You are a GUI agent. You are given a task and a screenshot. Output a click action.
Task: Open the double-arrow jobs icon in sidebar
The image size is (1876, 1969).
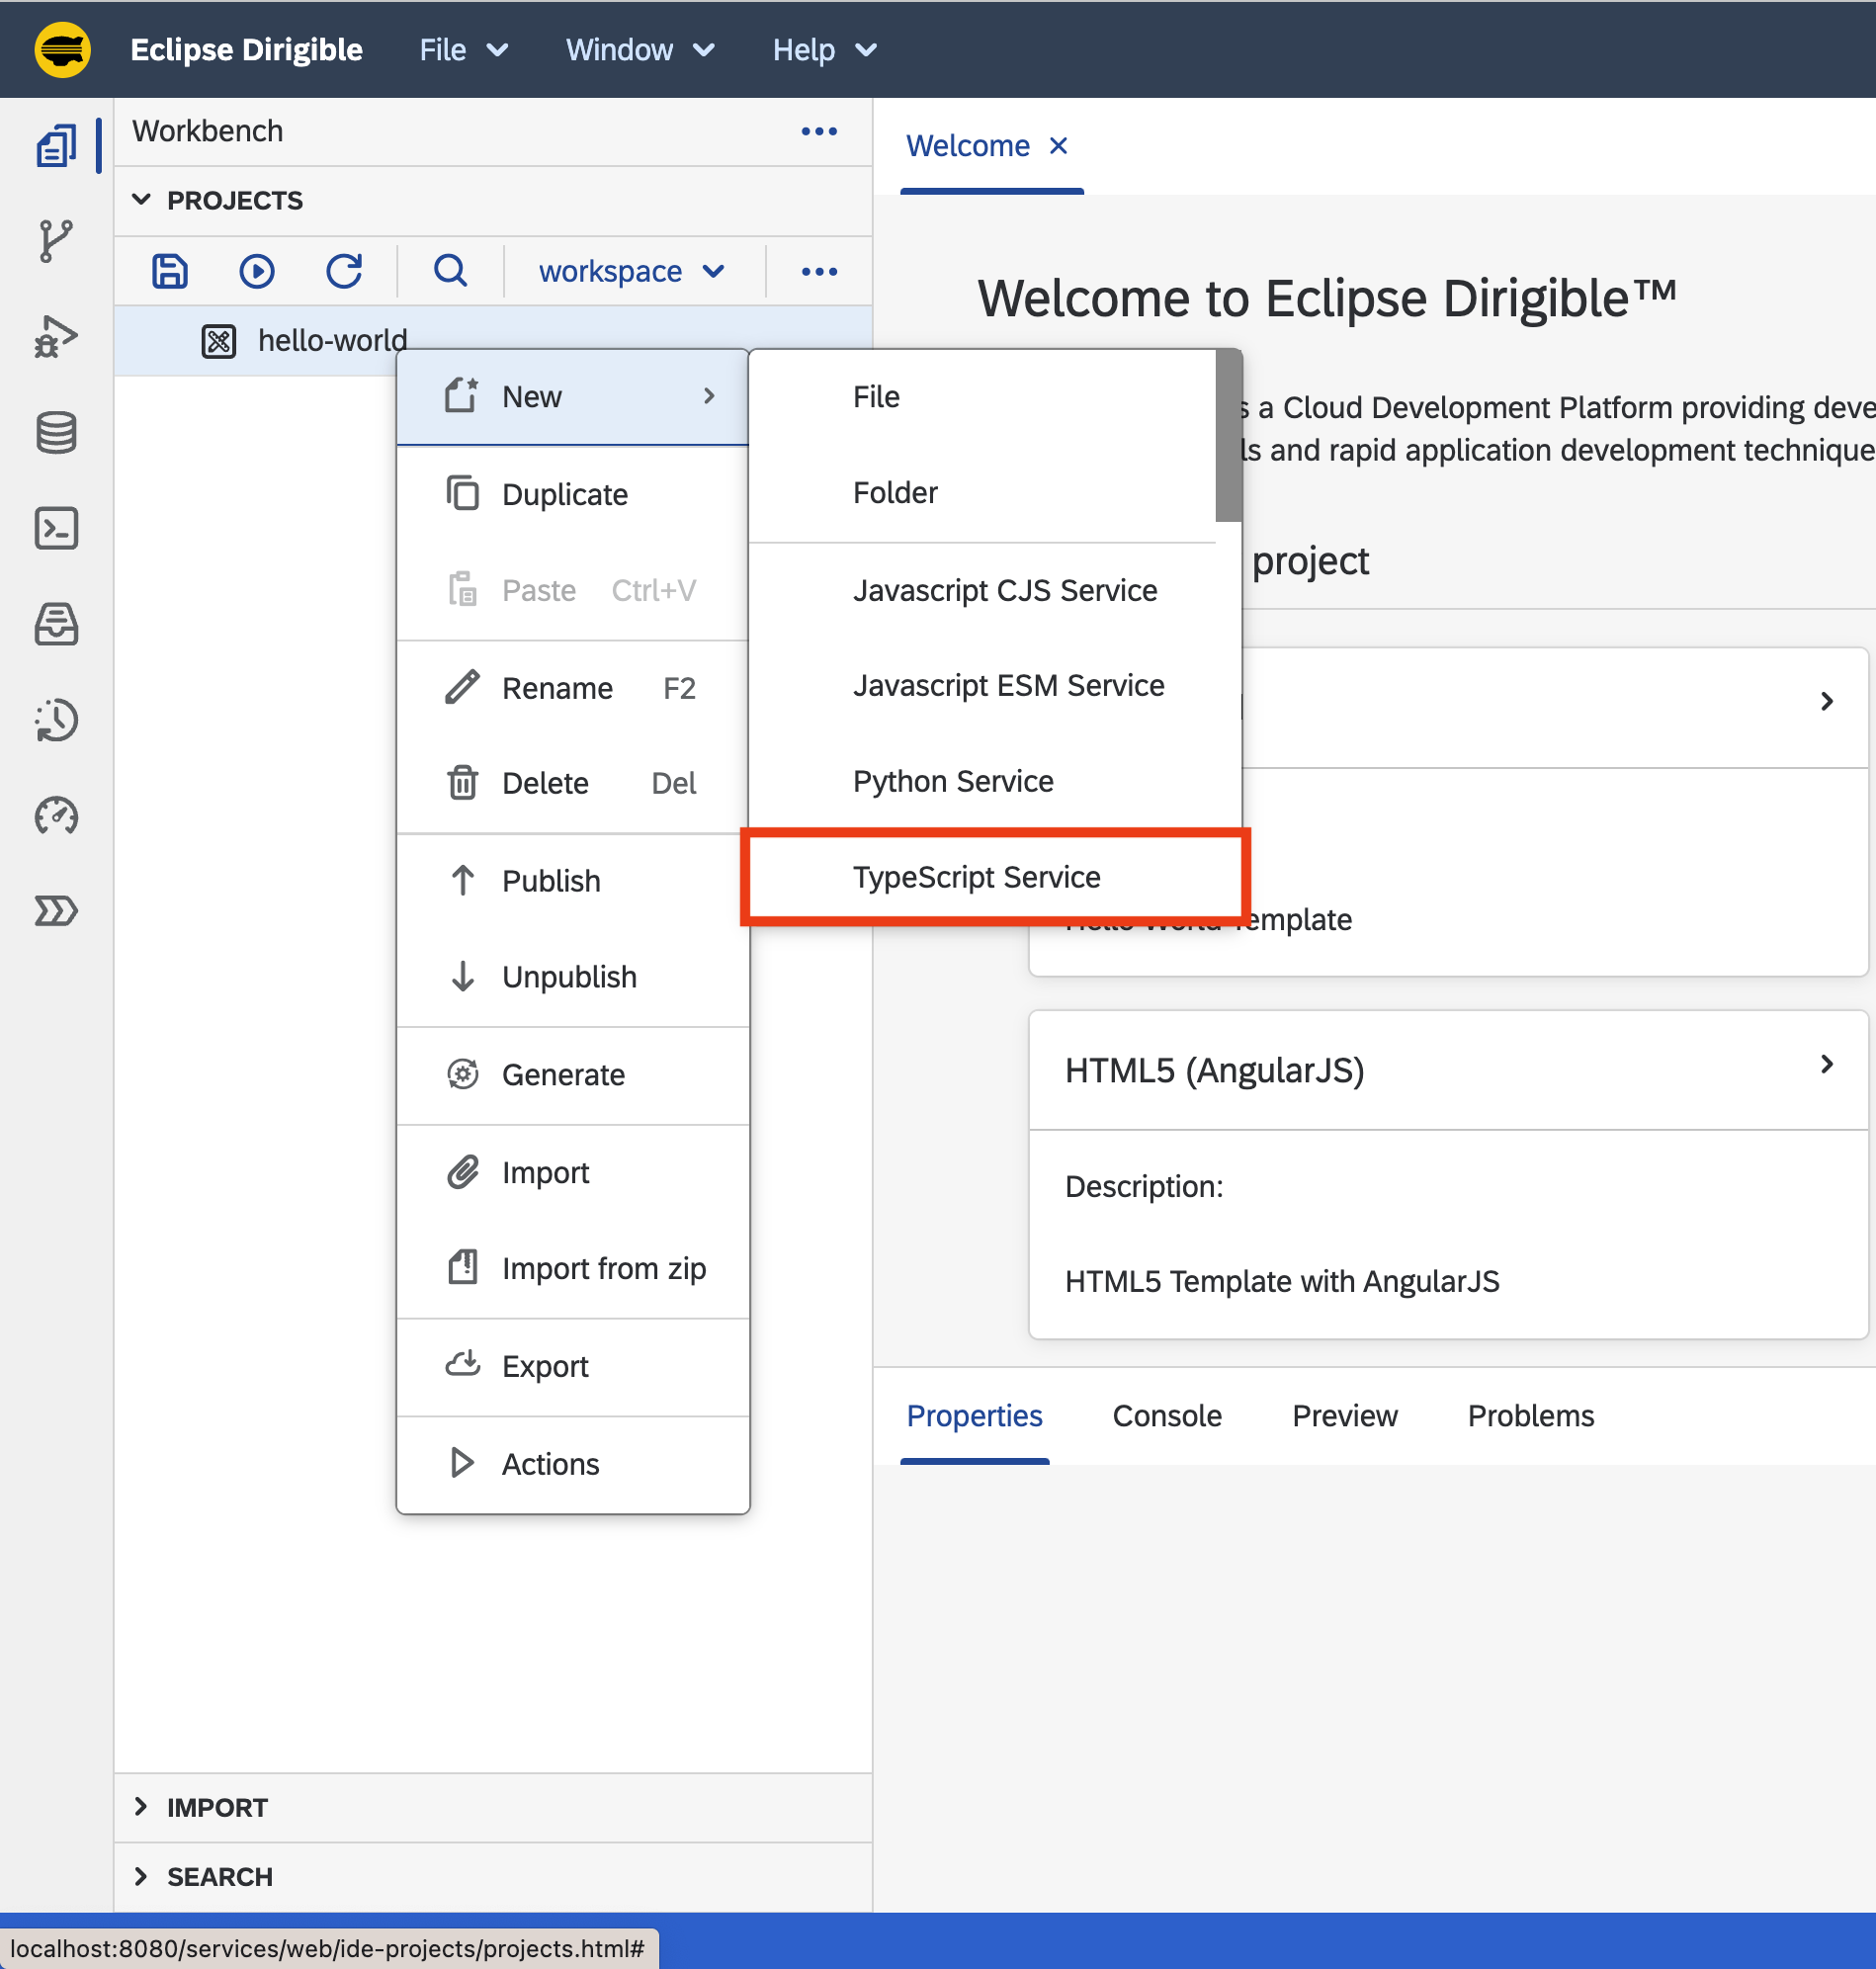tap(57, 911)
